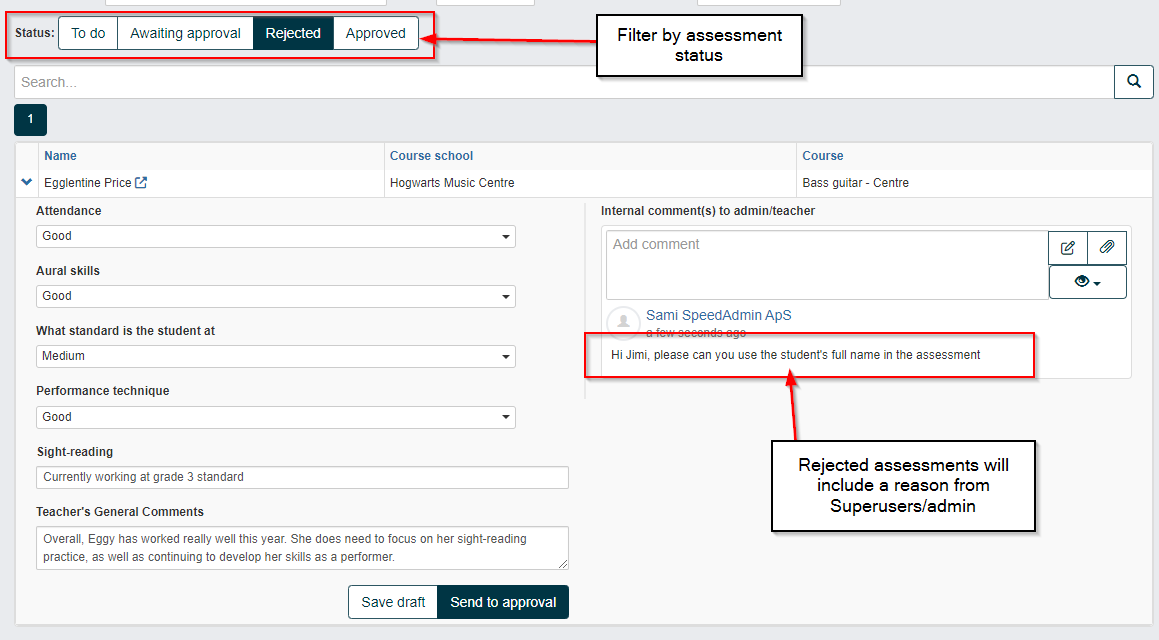Sort by the Course school column header
This screenshot has width=1159, height=640.
click(x=430, y=155)
